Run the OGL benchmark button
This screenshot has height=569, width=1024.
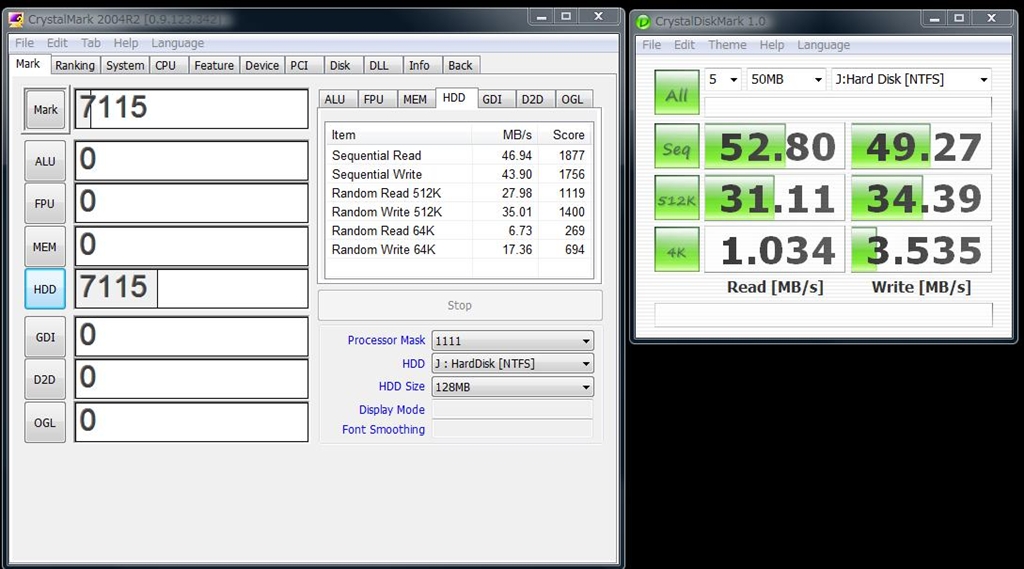pyautogui.click(x=45, y=422)
